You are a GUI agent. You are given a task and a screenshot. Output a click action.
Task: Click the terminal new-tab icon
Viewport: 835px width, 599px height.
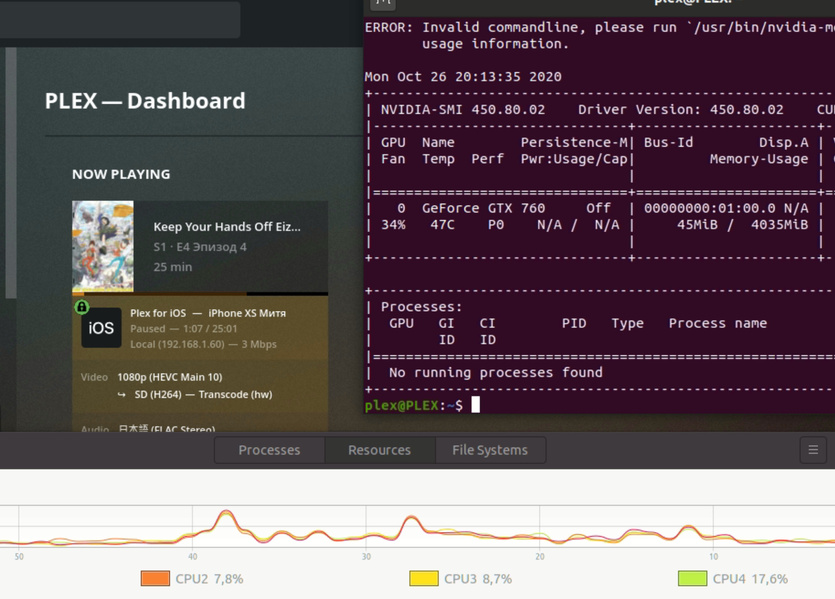pyautogui.click(x=383, y=3)
